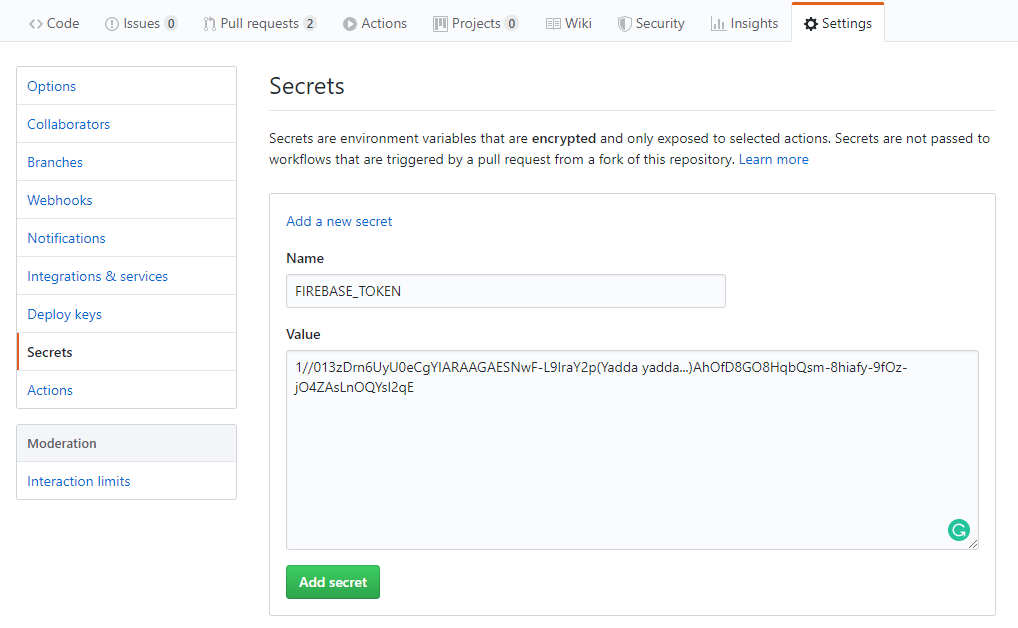The height and width of the screenshot is (628, 1018).
Task: Click the Add secret button
Action: click(x=333, y=581)
